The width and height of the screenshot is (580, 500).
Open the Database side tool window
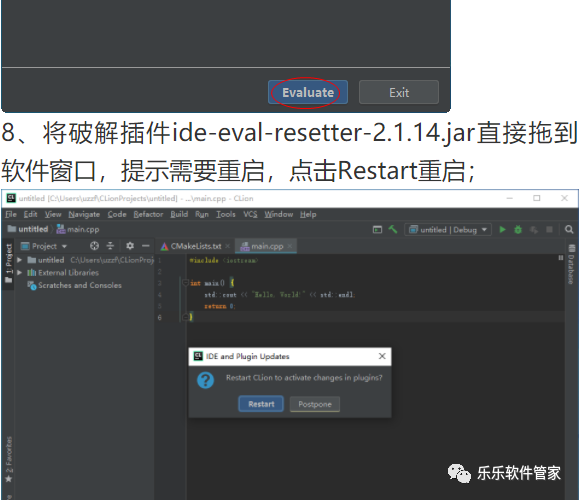click(571, 264)
